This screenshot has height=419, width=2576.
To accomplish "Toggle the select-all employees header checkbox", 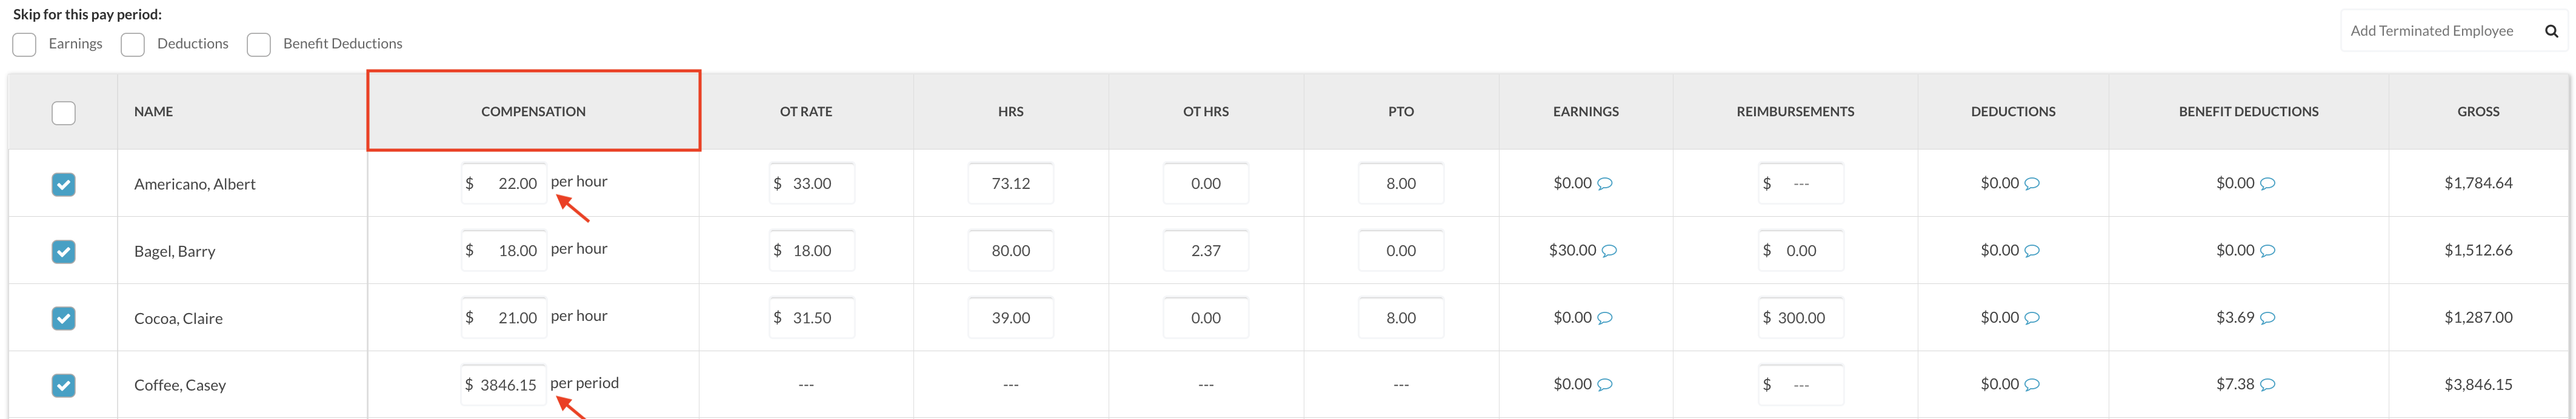I will (x=63, y=113).
